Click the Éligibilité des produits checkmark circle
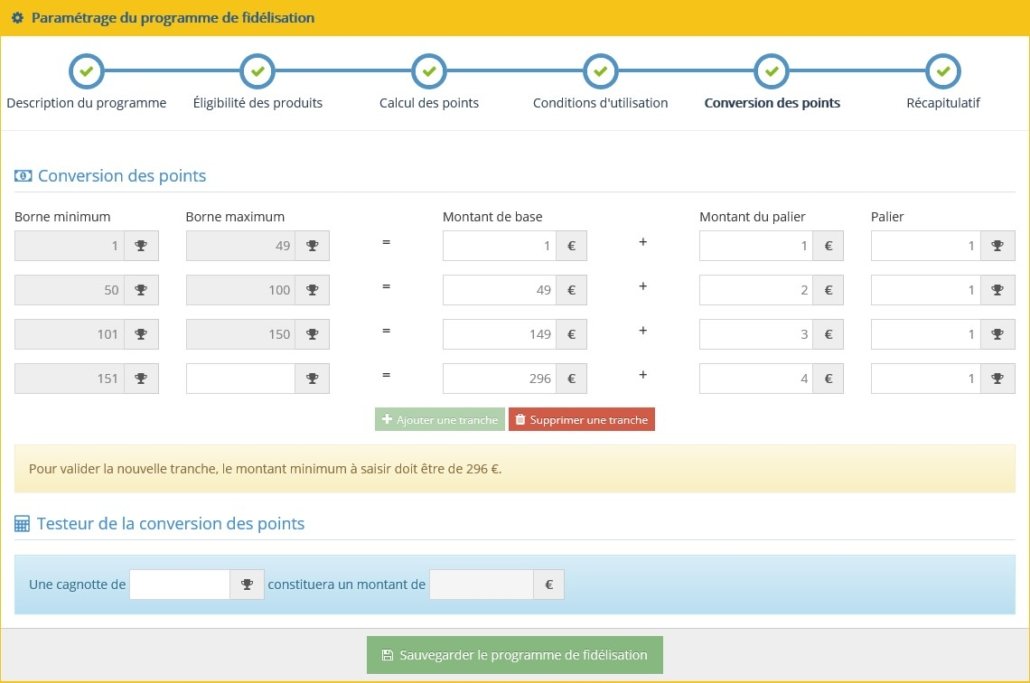The width and height of the screenshot is (1030, 683). click(x=258, y=72)
